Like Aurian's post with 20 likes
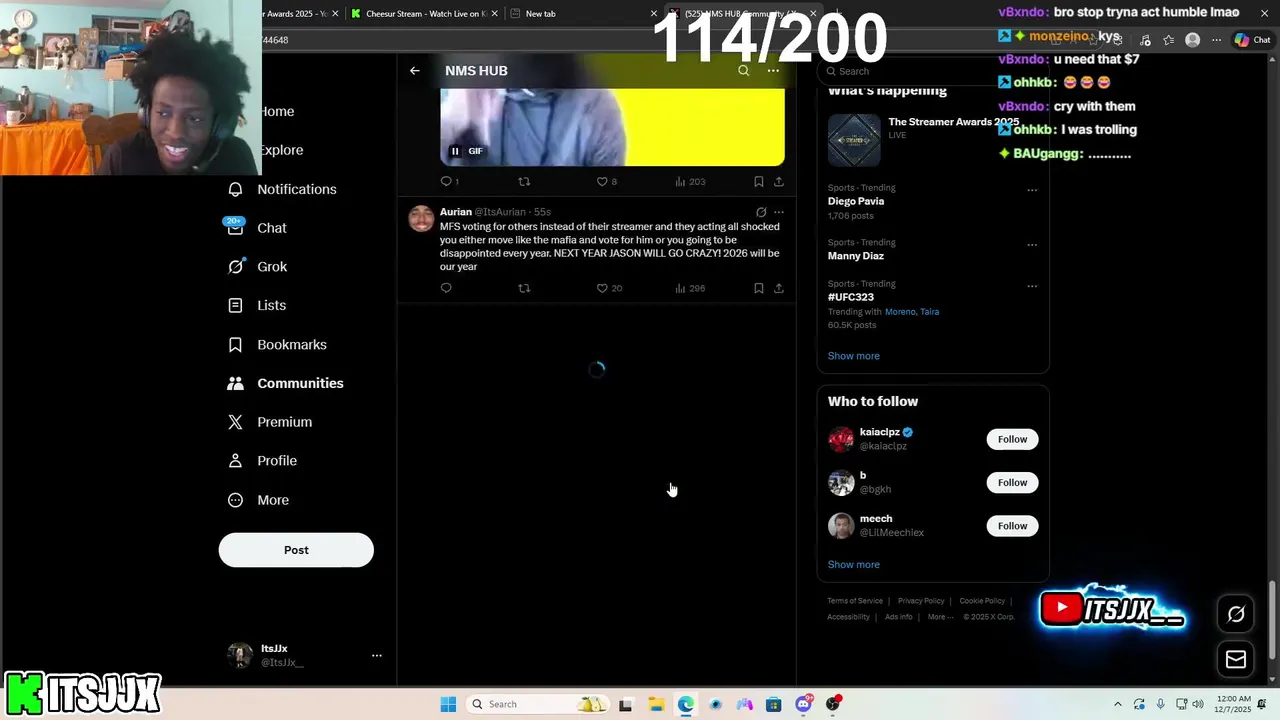The height and width of the screenshot is (720, 1280). (609, 288)
